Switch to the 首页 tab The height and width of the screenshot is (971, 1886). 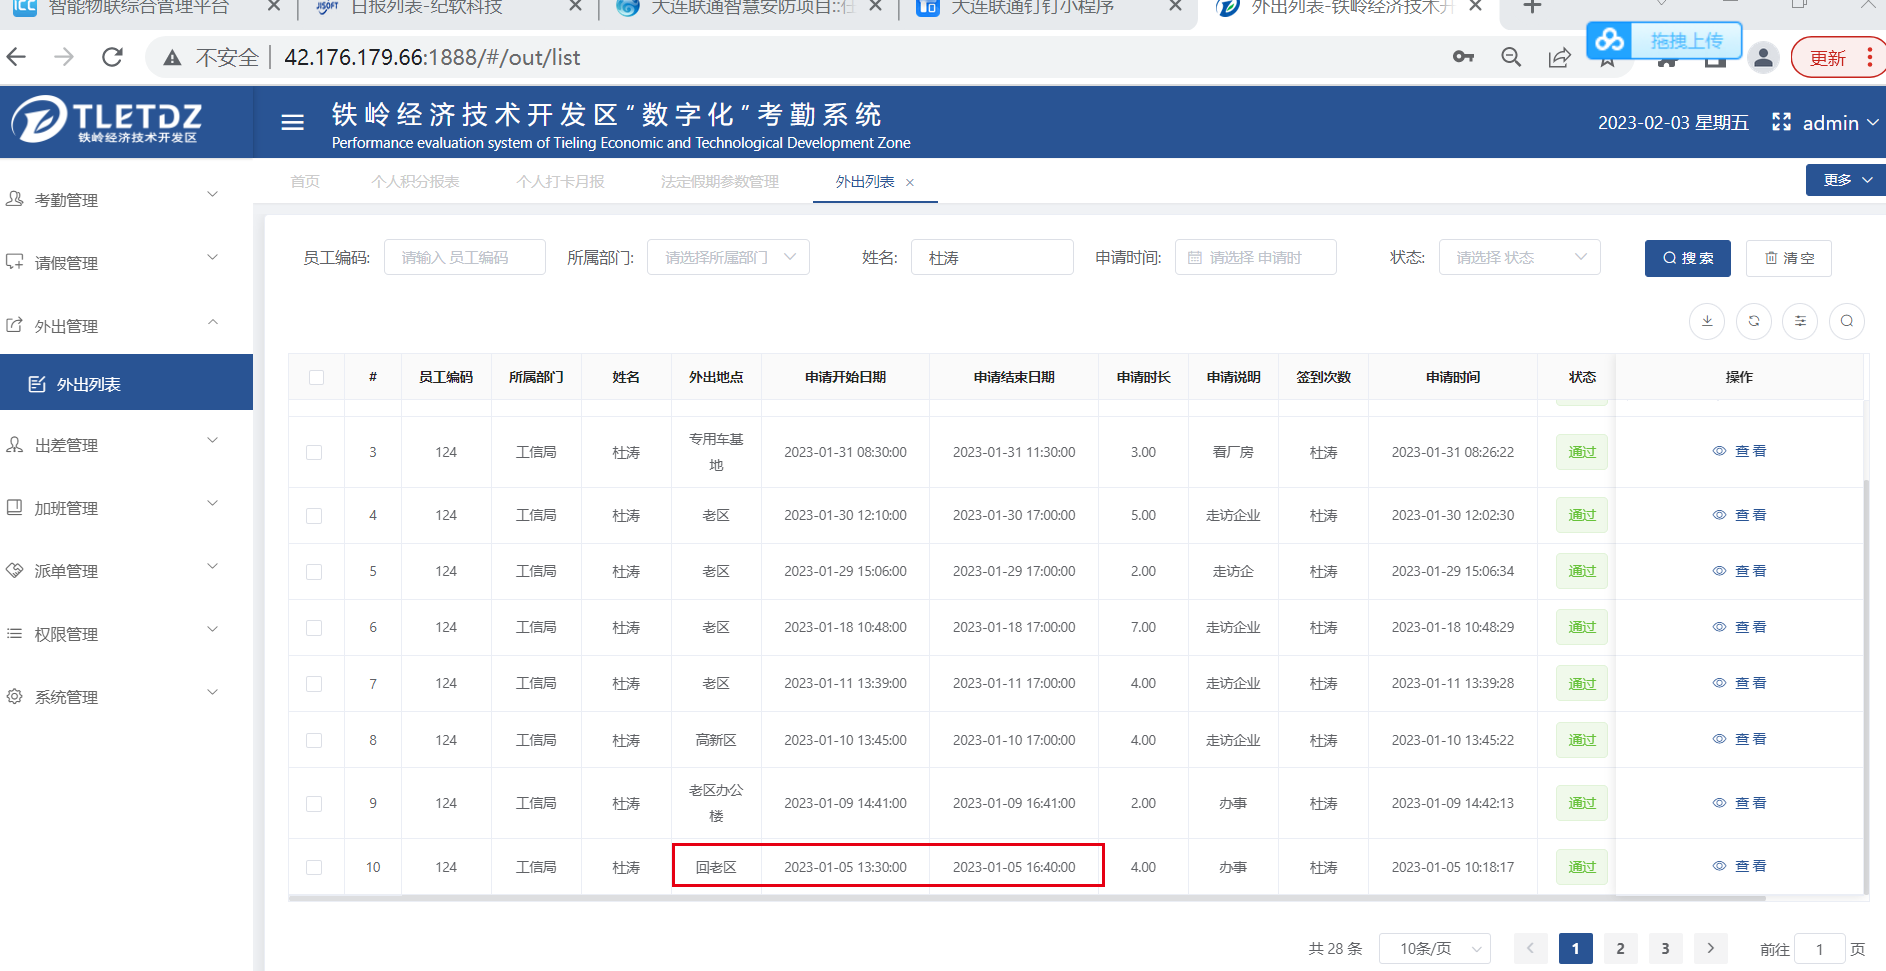point(305,181)
